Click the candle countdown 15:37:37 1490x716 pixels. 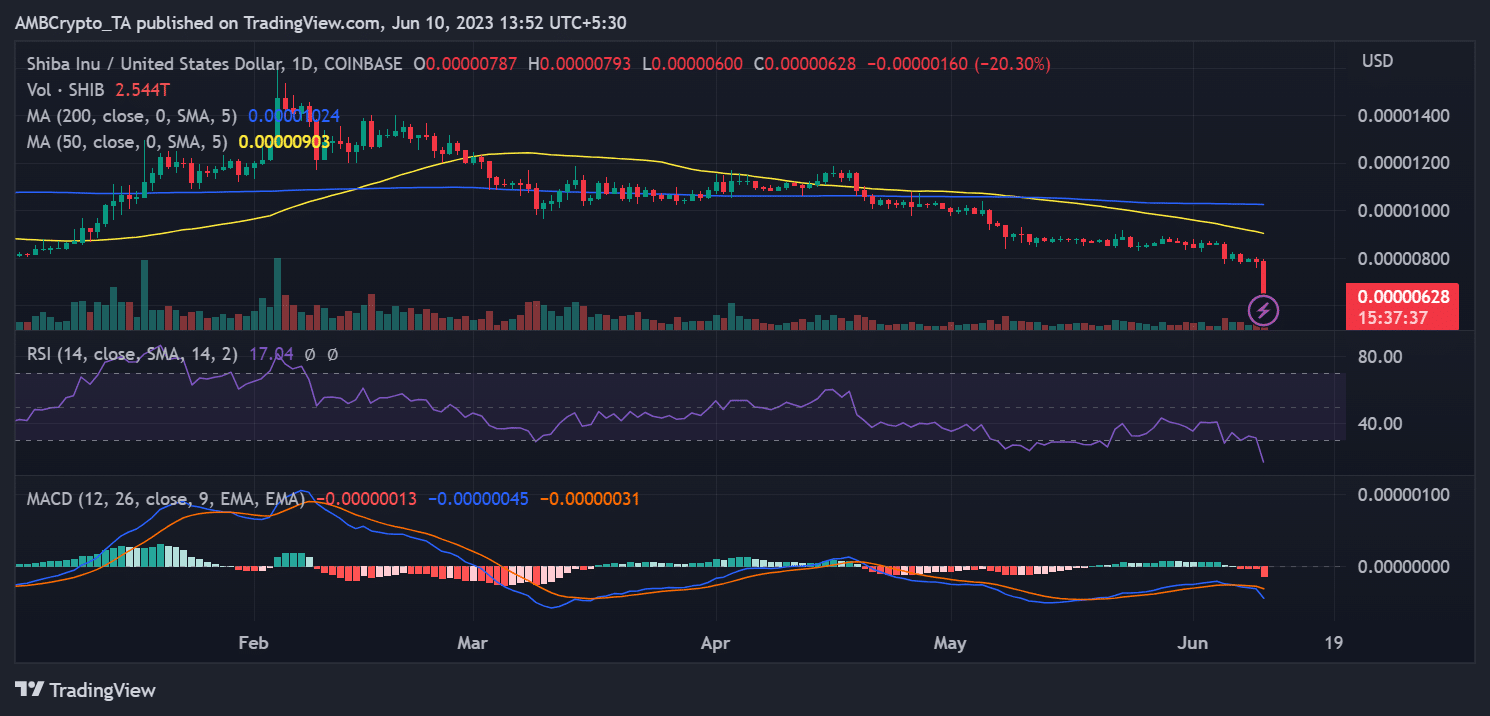(1391, 318)
